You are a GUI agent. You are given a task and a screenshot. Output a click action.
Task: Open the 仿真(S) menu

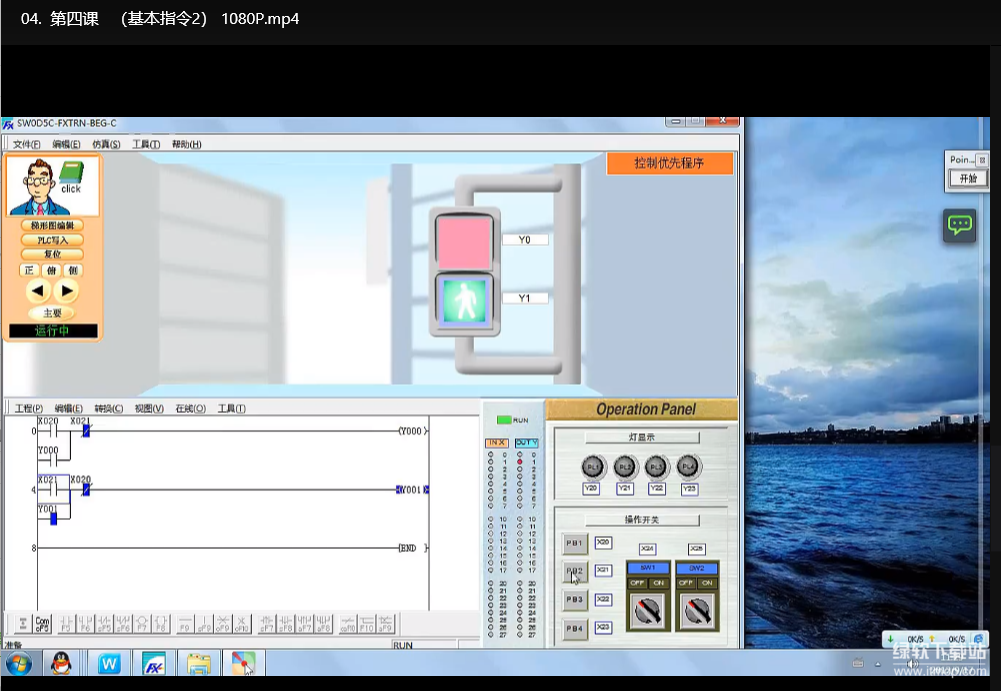(106, 144)
